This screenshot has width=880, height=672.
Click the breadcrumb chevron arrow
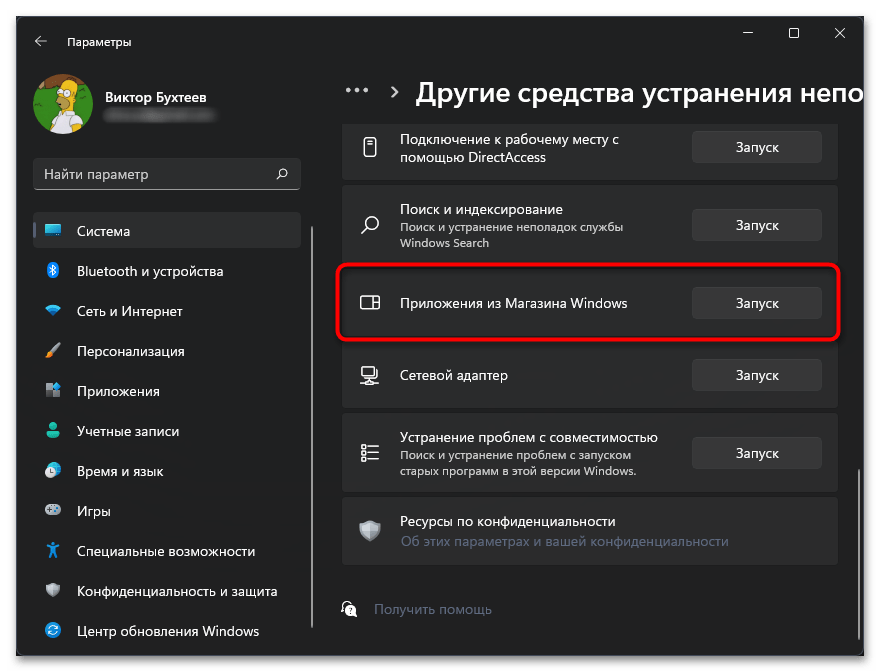click(395, 92)
